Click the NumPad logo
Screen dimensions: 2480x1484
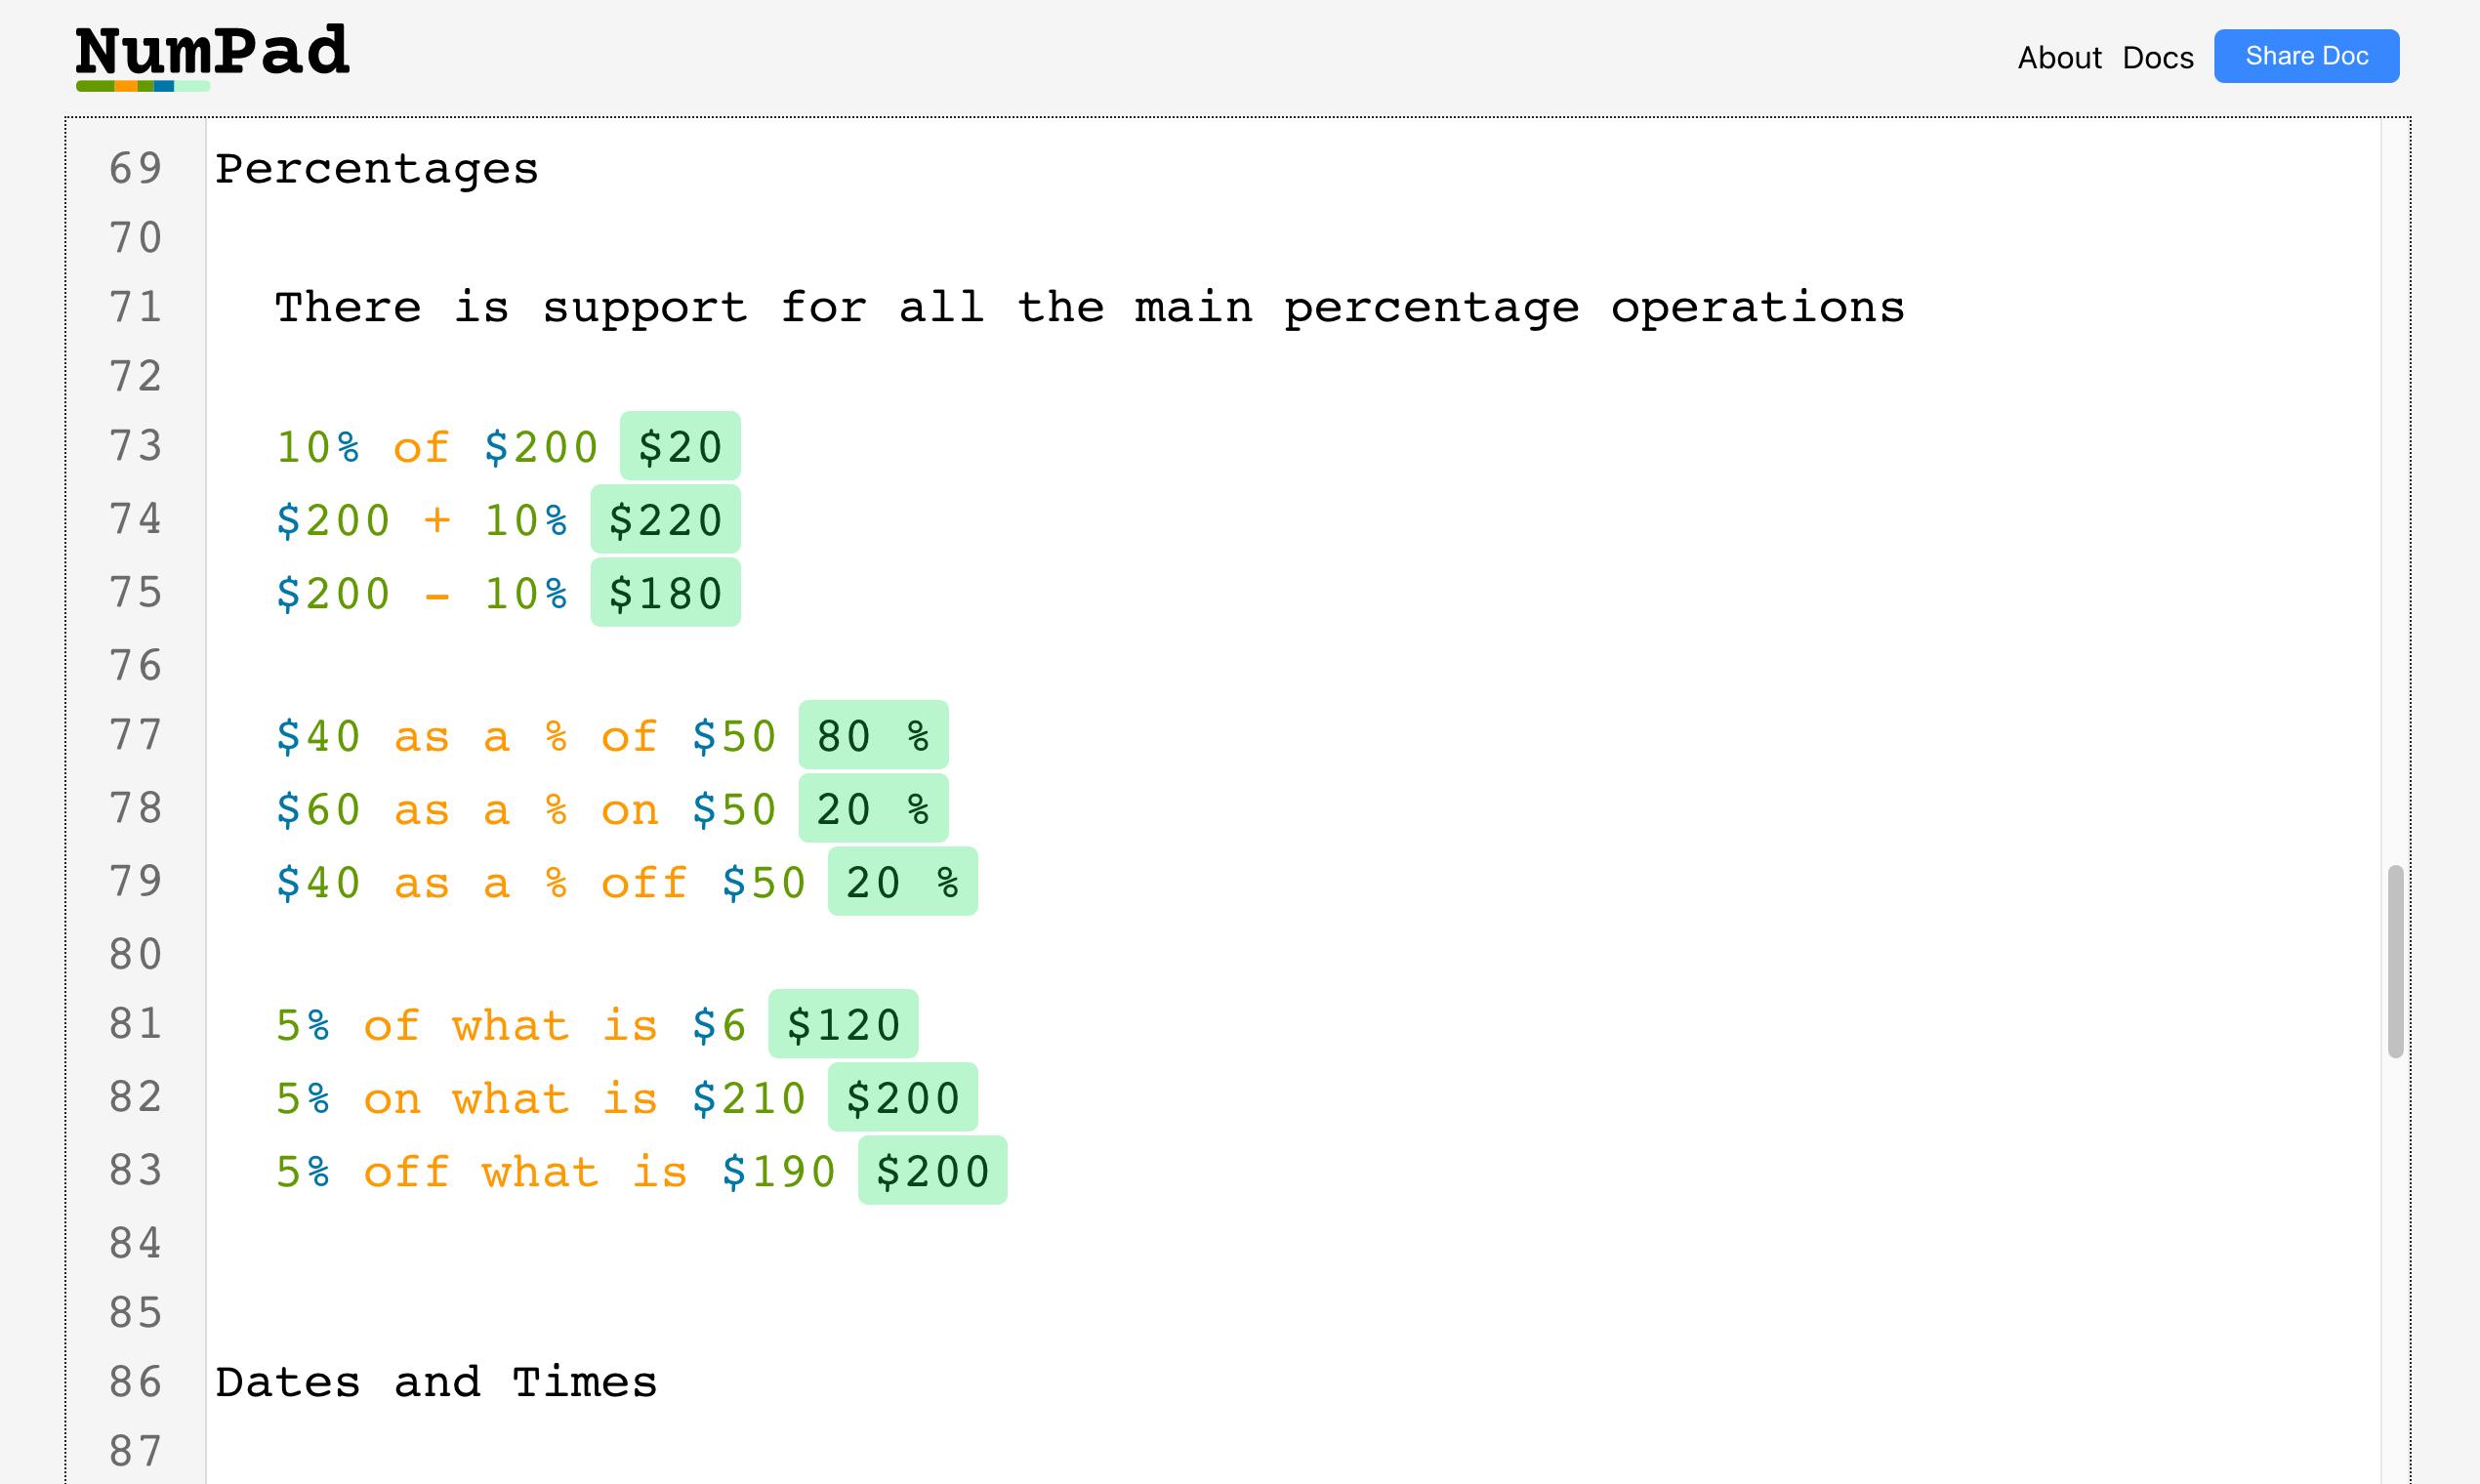212,57
